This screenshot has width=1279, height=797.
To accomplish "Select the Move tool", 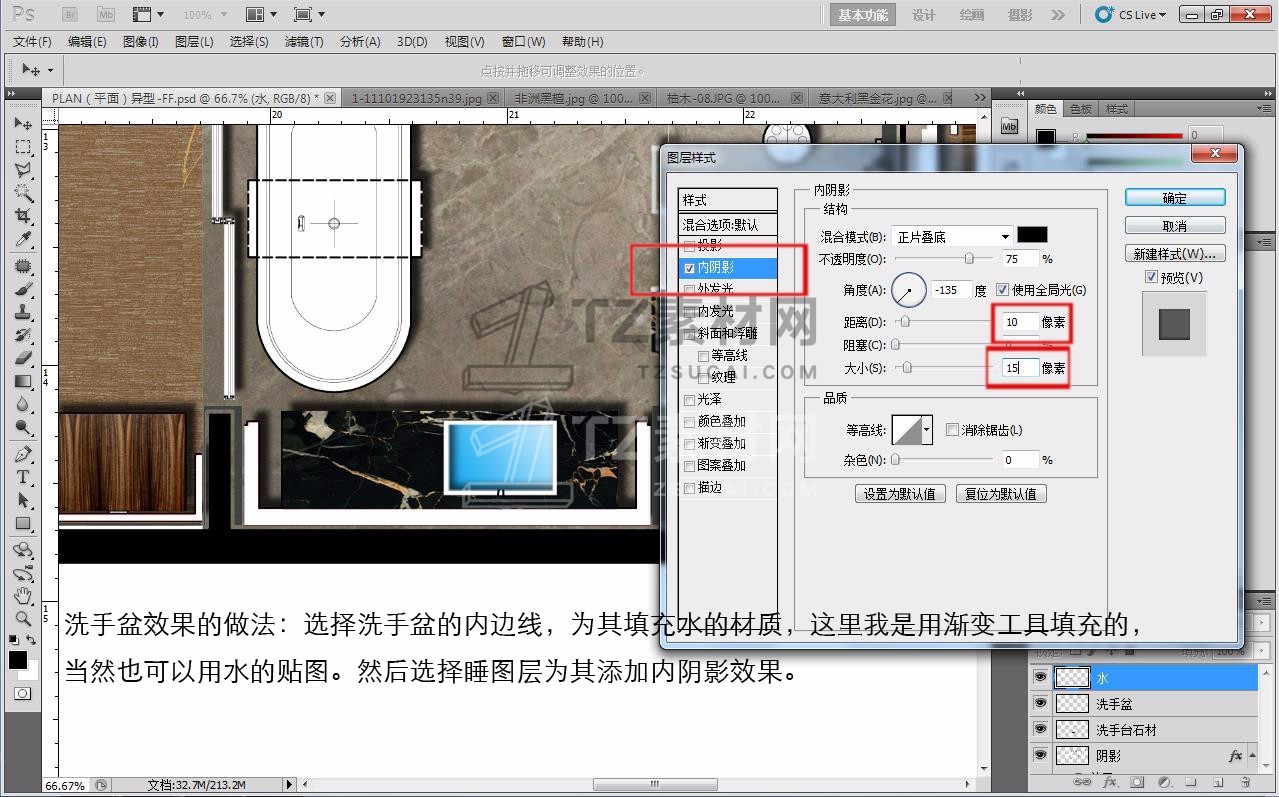I will [x=22, y=124].
